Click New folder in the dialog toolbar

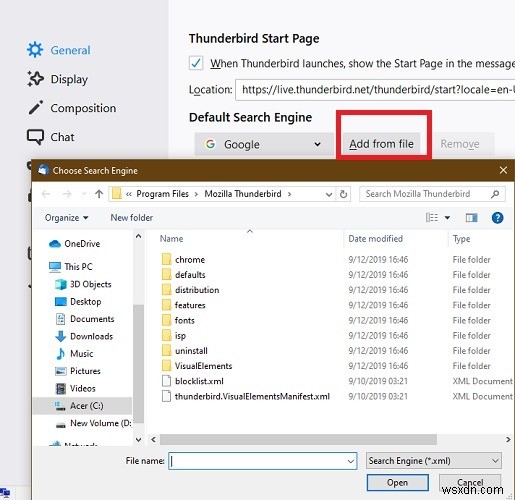(132, 218)
